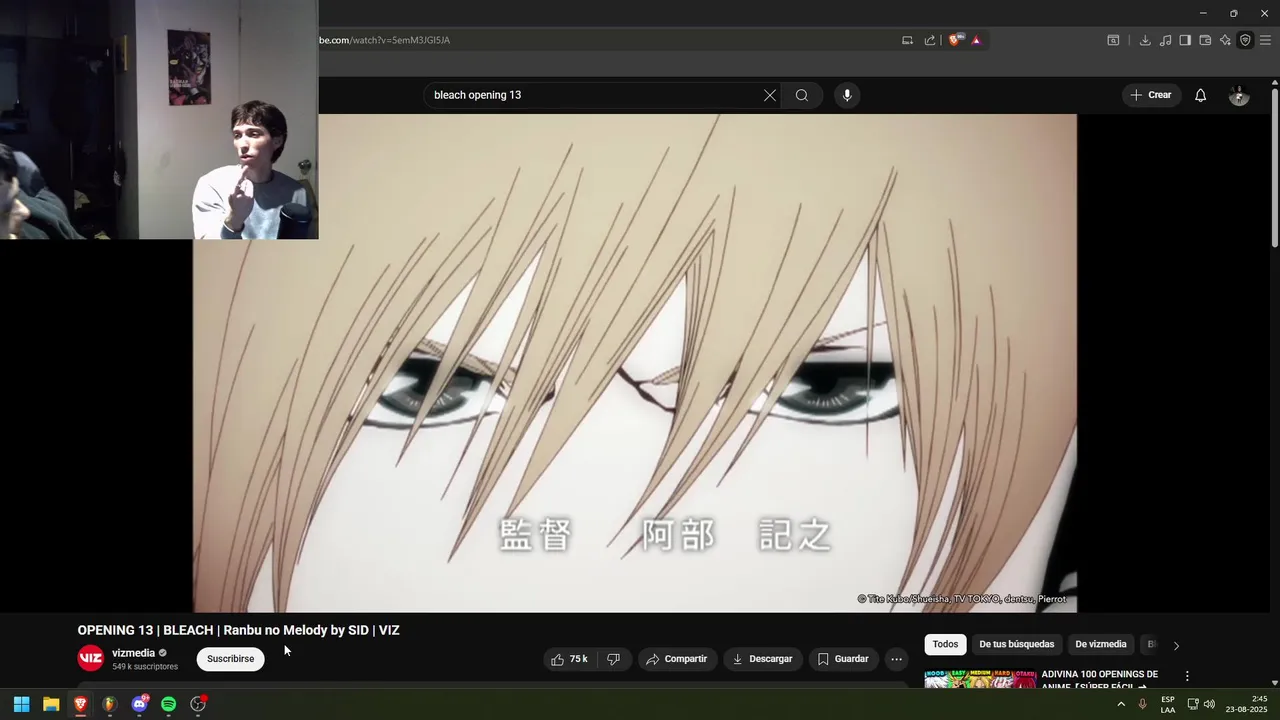The width and height of the screenshot is (1280, 720).
Task: Open the taskbar clock and date
Action: (1247, 704)
